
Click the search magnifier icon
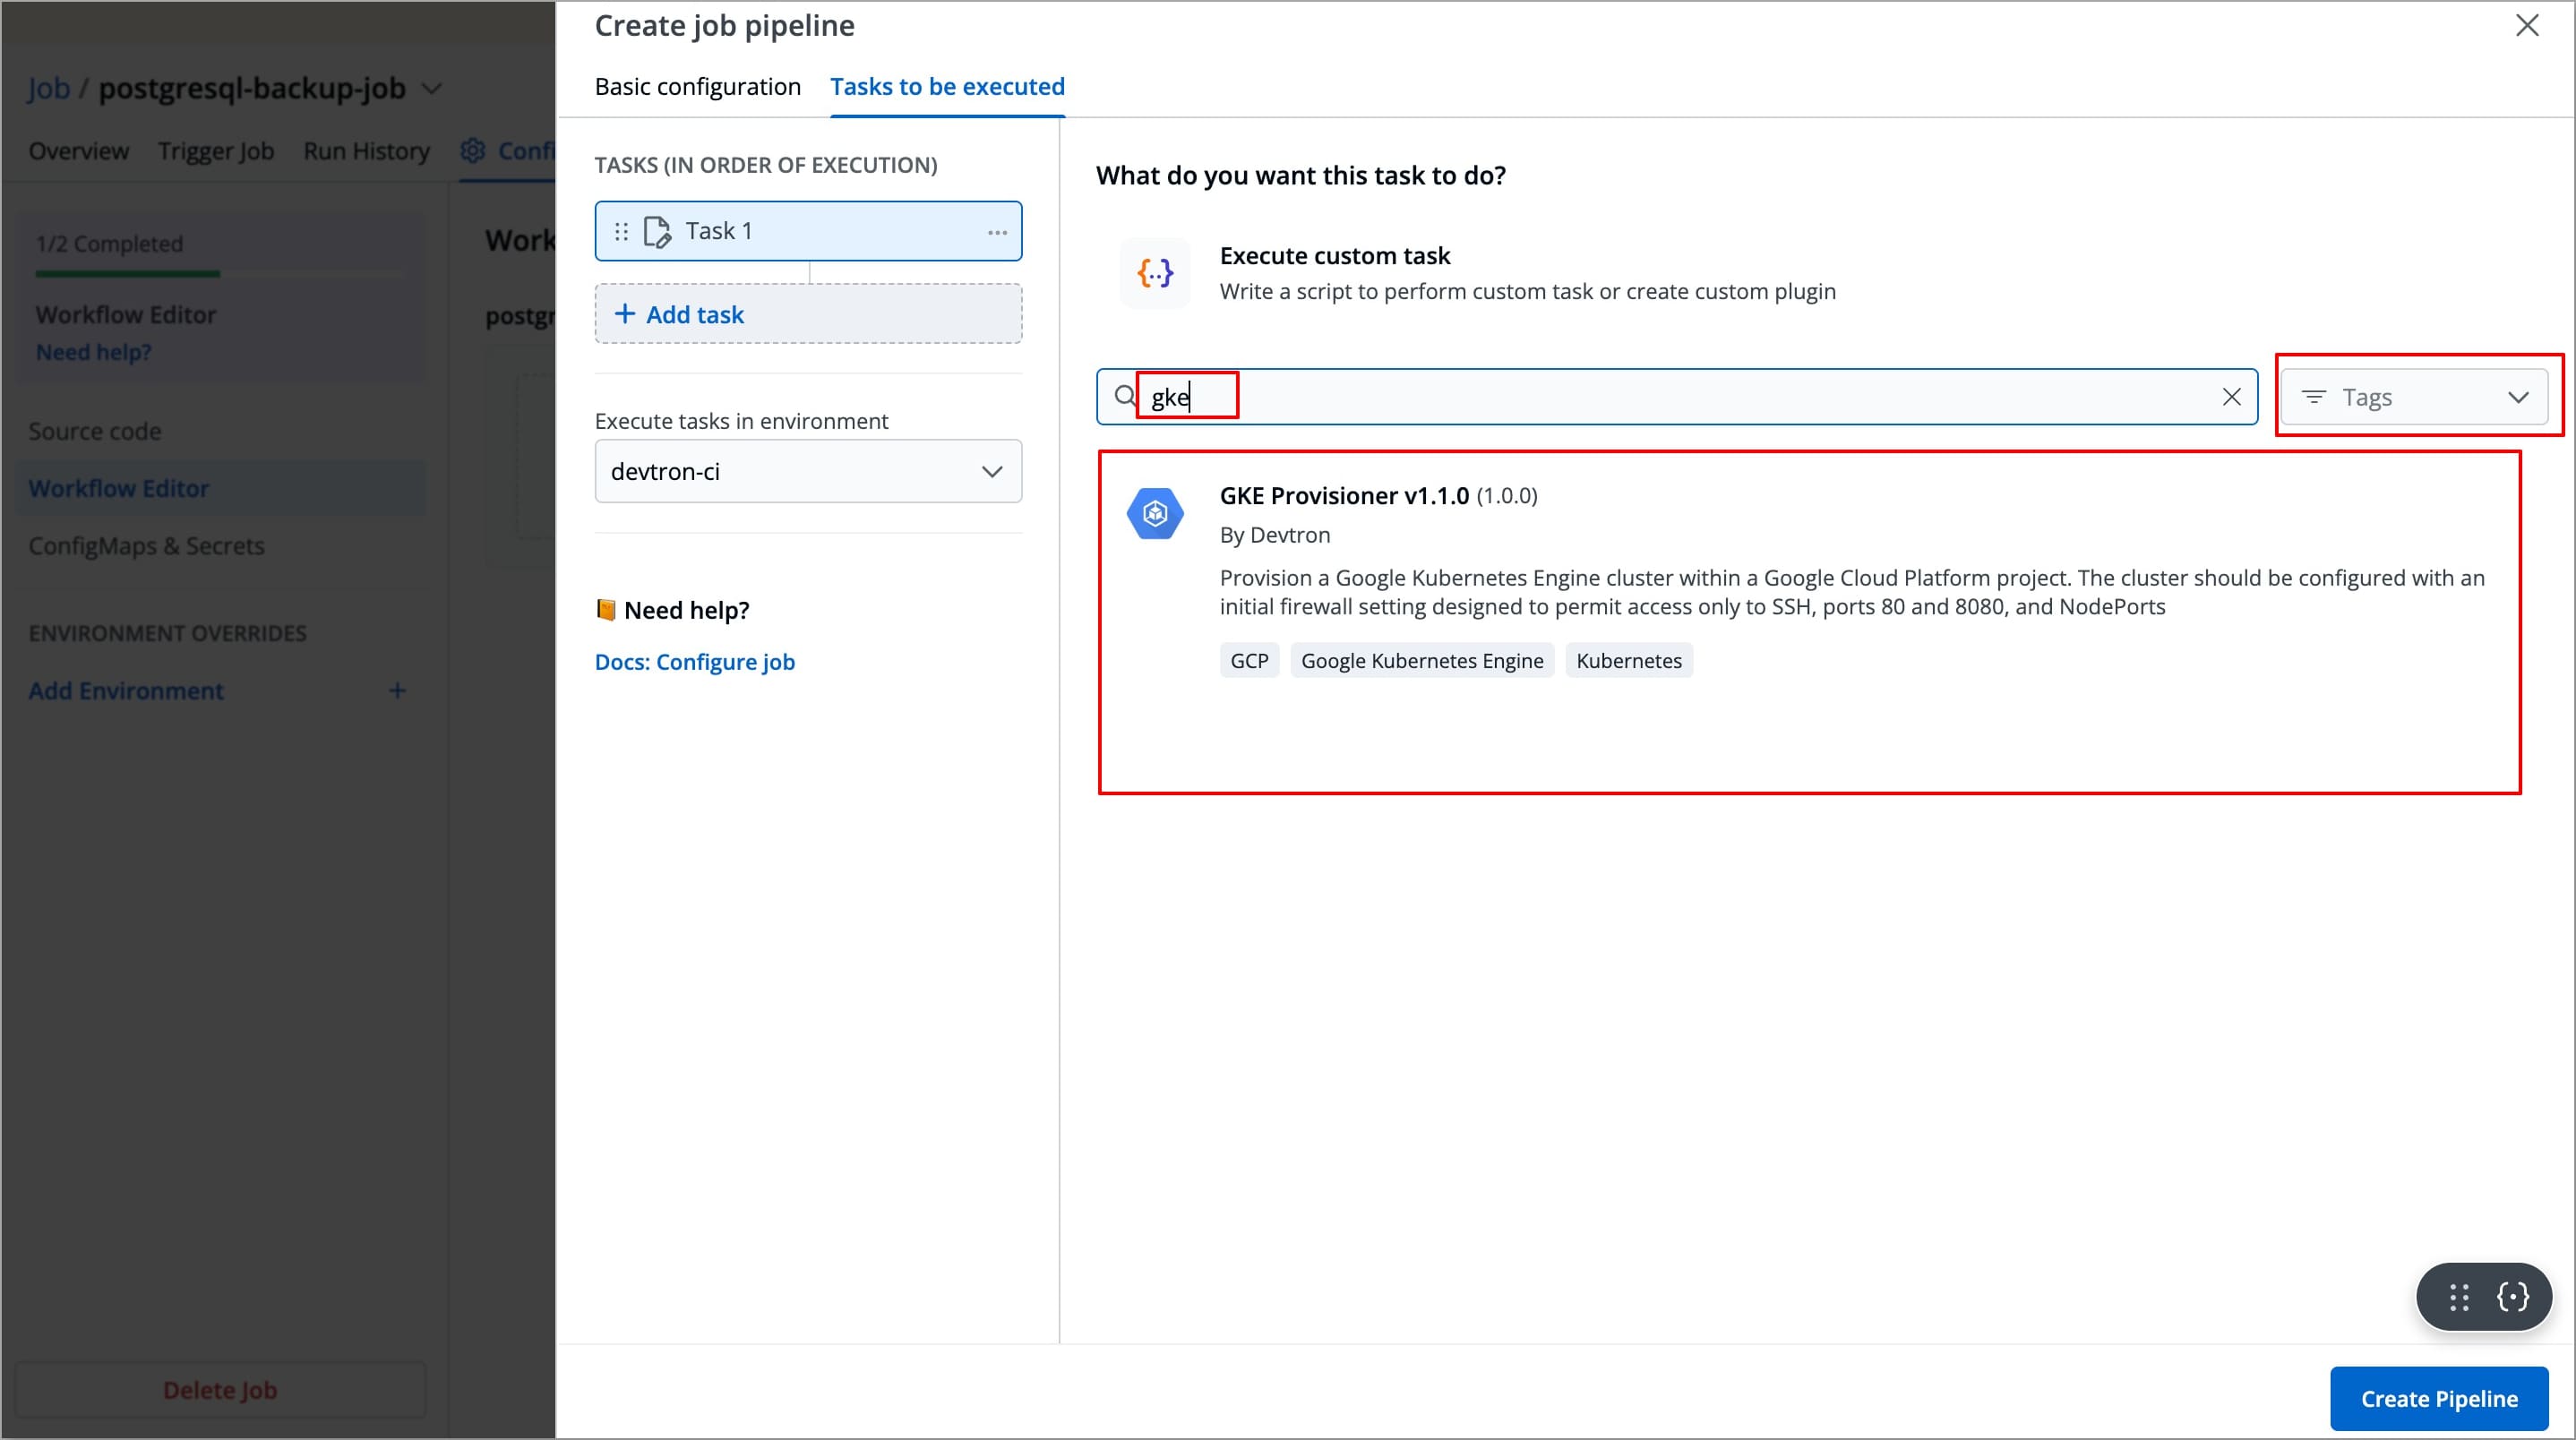pos(1123,396)
